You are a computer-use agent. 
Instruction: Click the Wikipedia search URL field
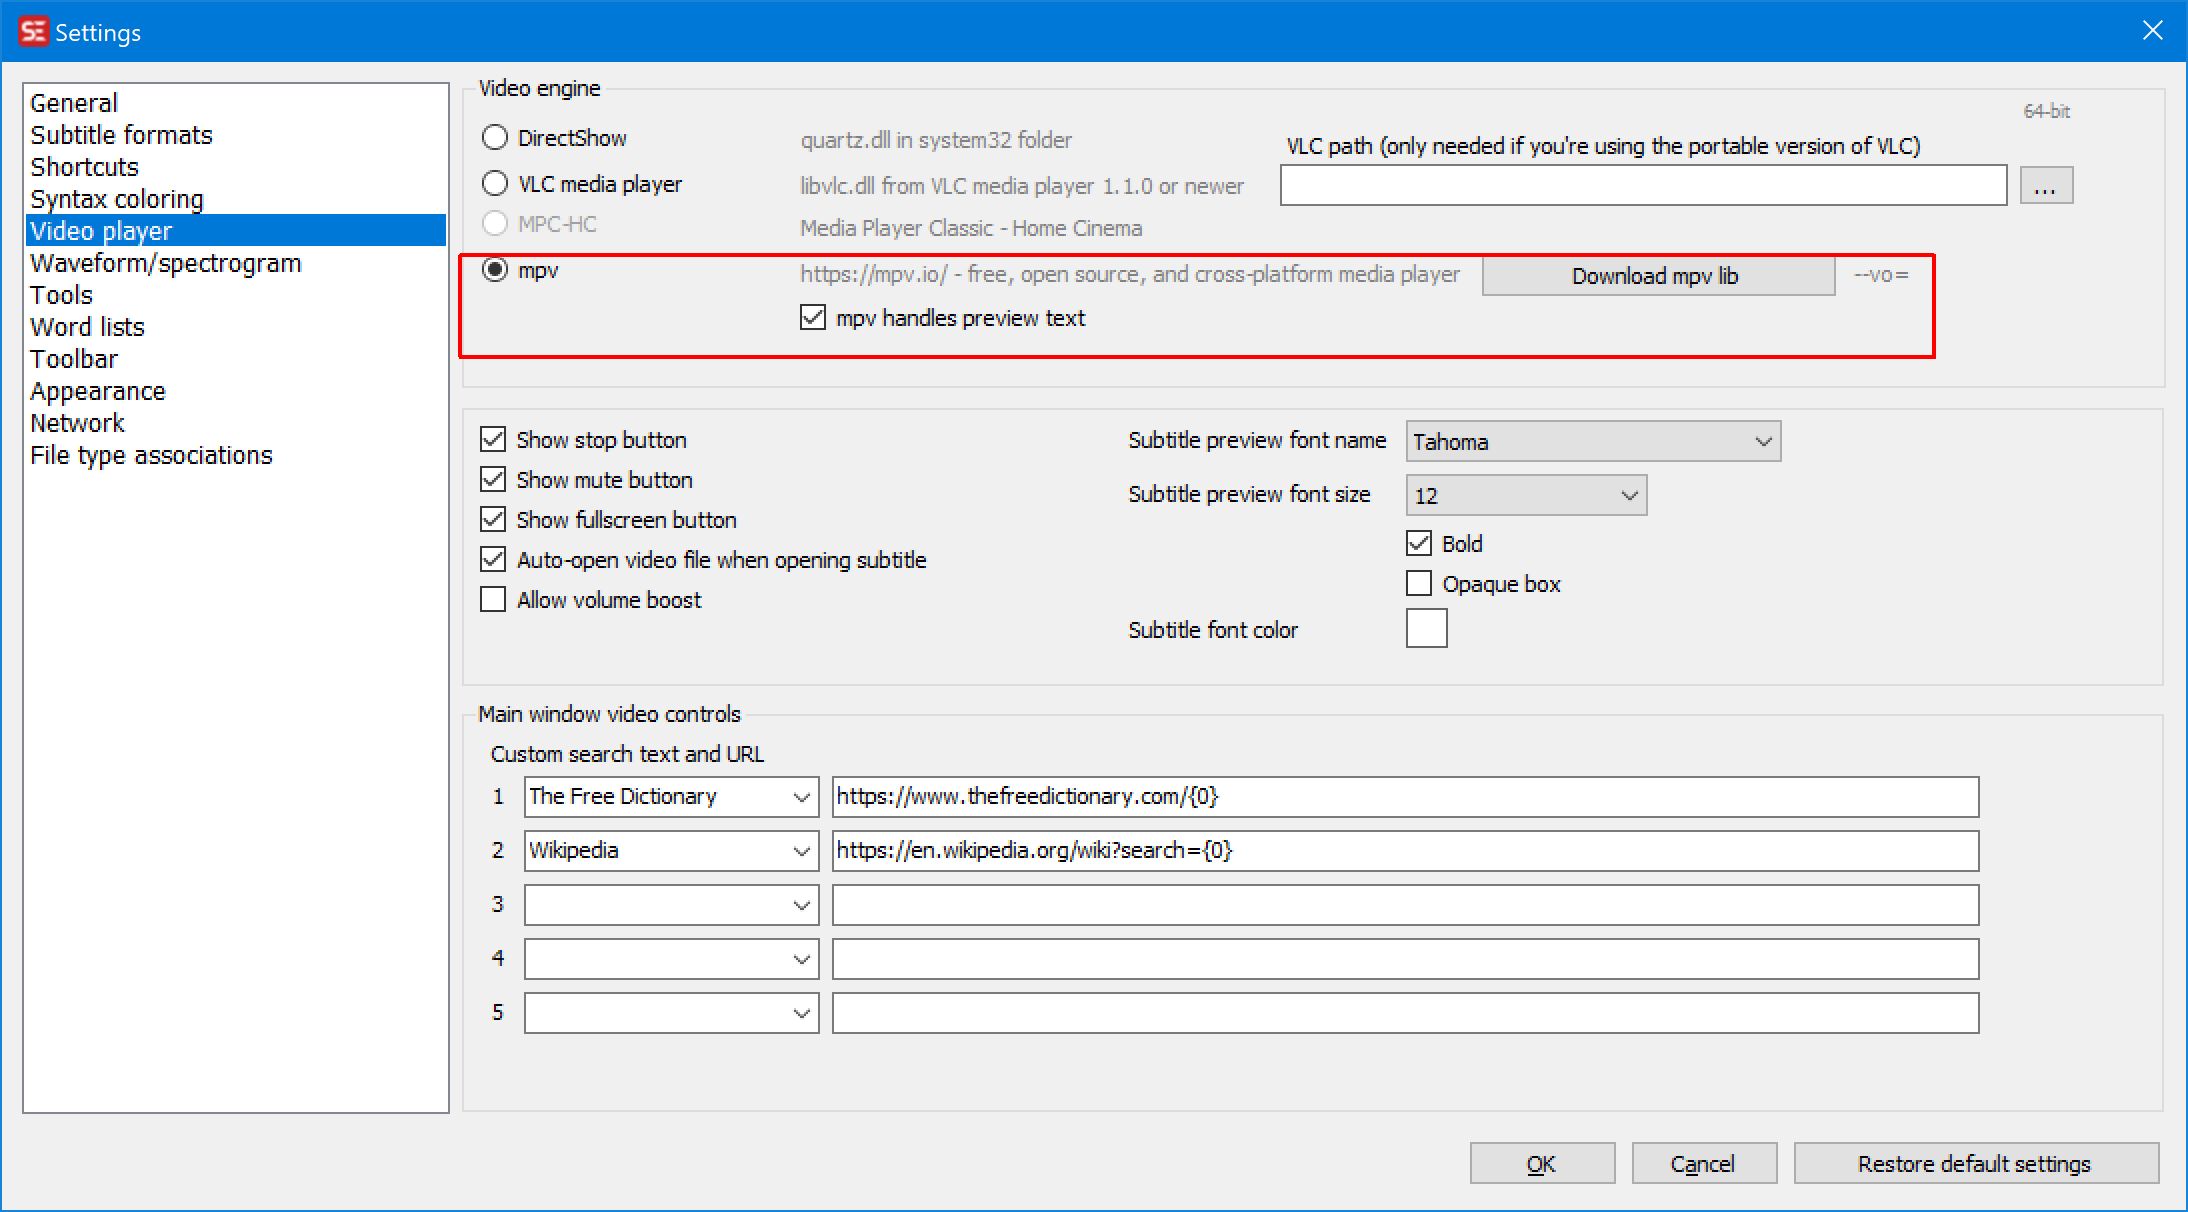coord(1404,851)
